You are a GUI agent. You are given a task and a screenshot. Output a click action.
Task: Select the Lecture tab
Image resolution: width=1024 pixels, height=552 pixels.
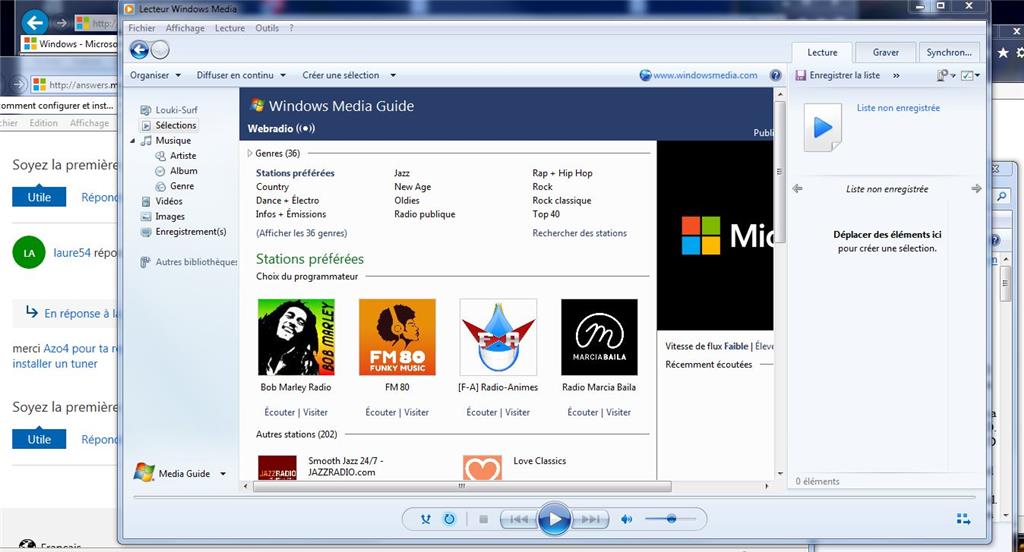pos(822,52)
